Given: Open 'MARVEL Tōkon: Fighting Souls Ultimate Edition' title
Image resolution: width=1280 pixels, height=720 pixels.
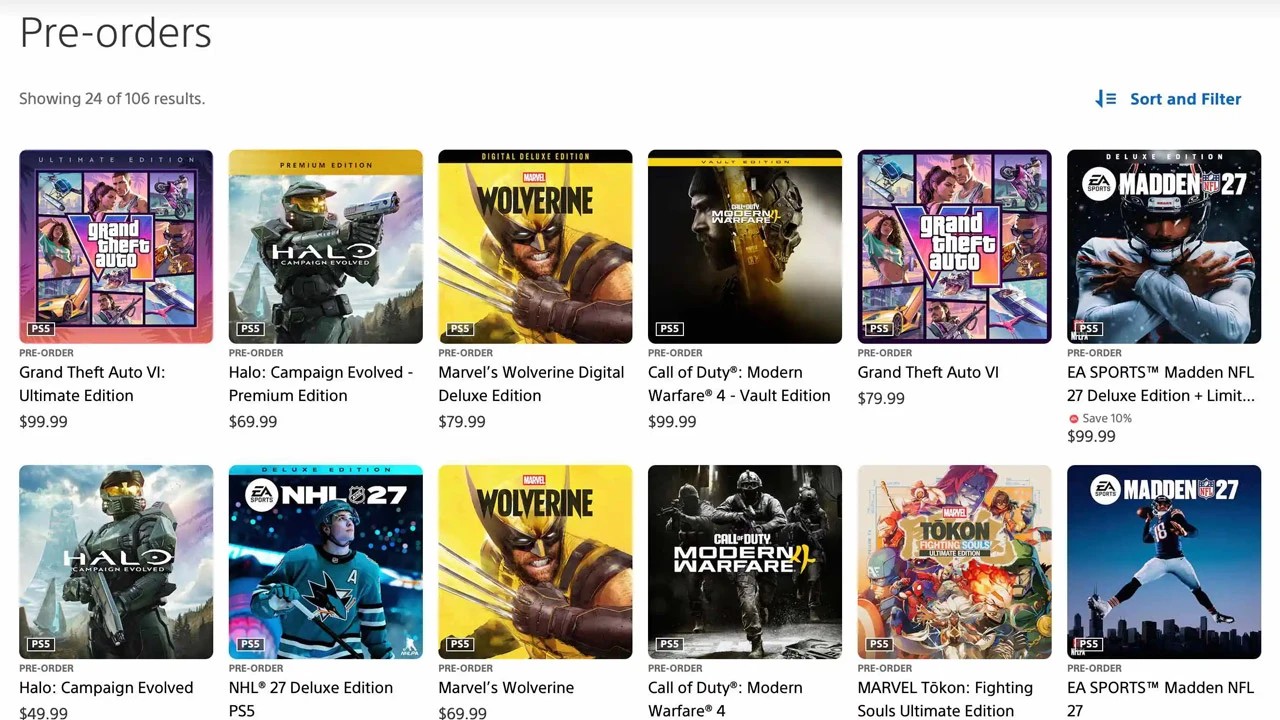Looking at the screenshot, I should pos(945,699).
